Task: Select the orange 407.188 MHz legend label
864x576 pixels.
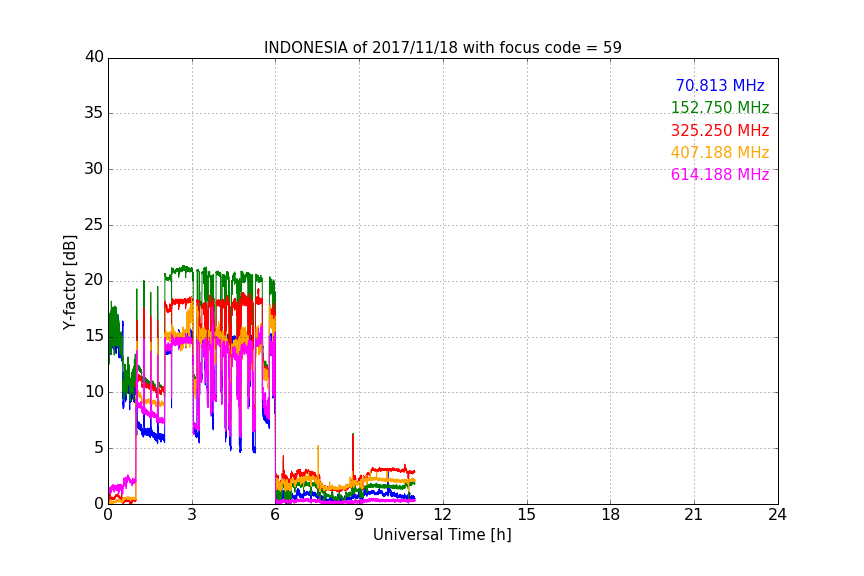Action: pyautogui.click(x=720, y=152)
